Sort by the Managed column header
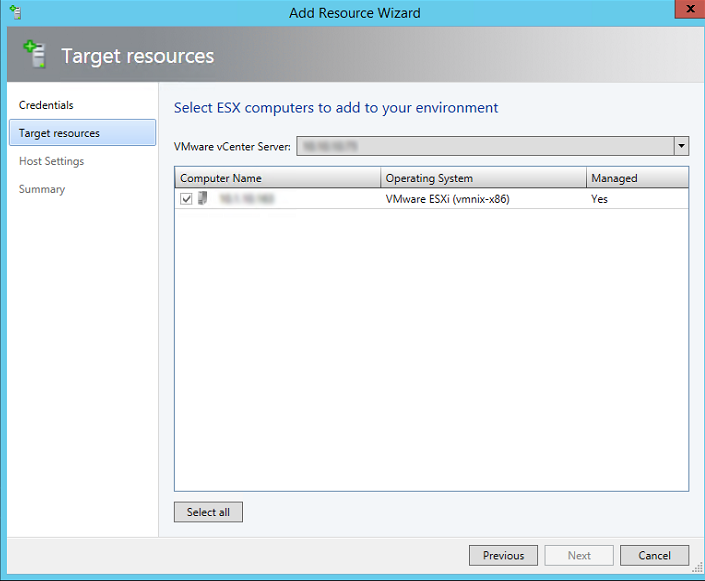 click(637, 178)
